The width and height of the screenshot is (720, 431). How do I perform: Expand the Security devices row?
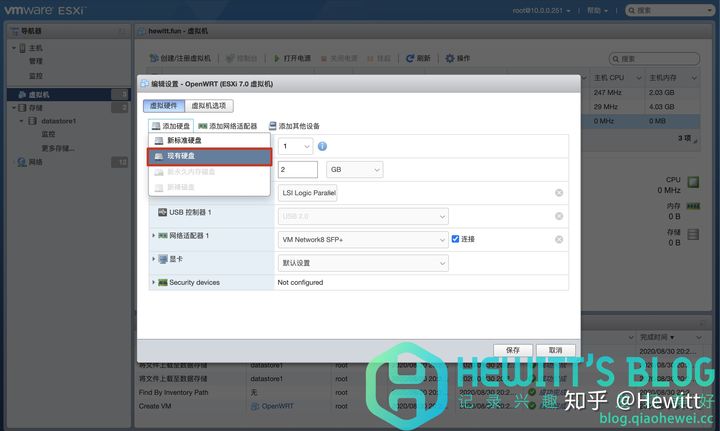(154, 283)
